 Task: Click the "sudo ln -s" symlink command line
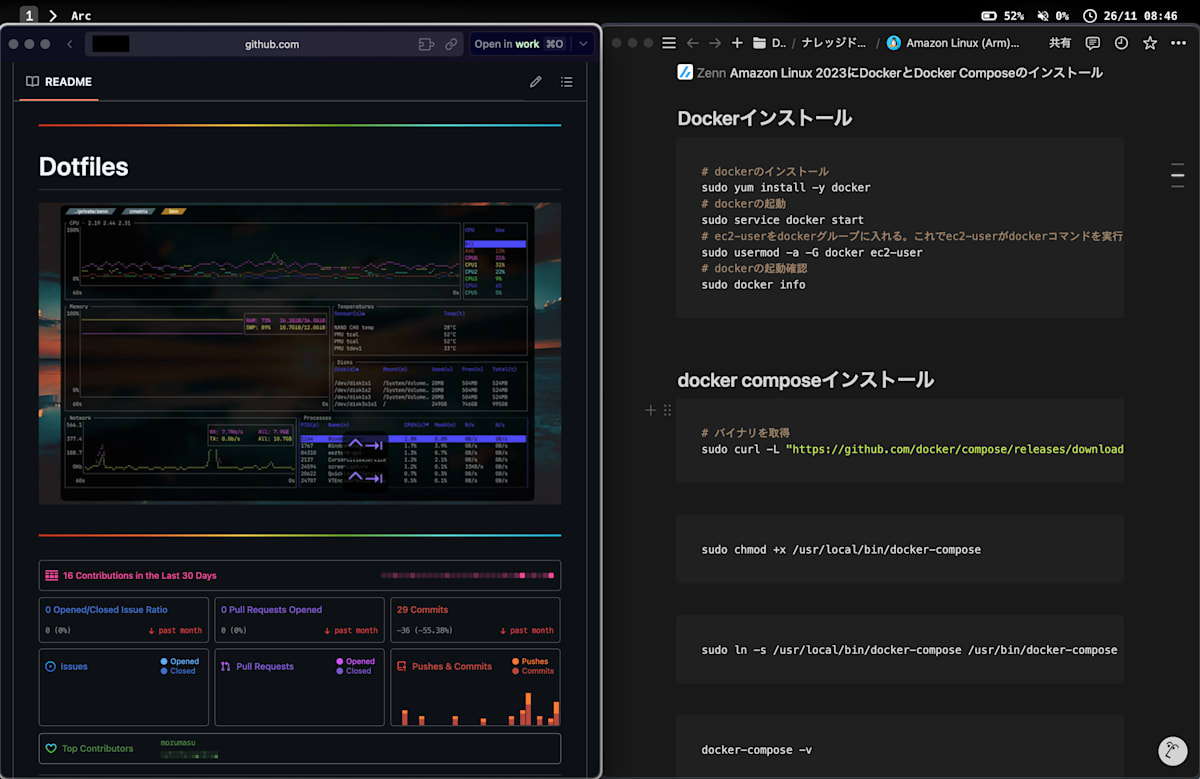[x=909, y=649]
